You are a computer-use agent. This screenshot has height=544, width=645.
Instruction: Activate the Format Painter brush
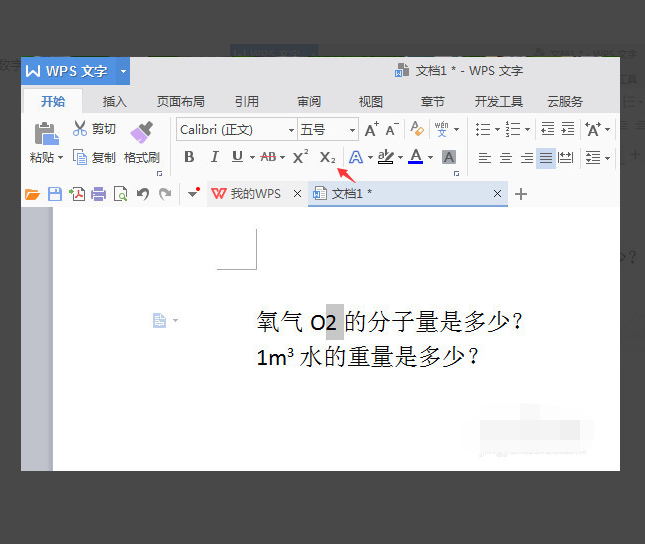(x=142, y=132)
